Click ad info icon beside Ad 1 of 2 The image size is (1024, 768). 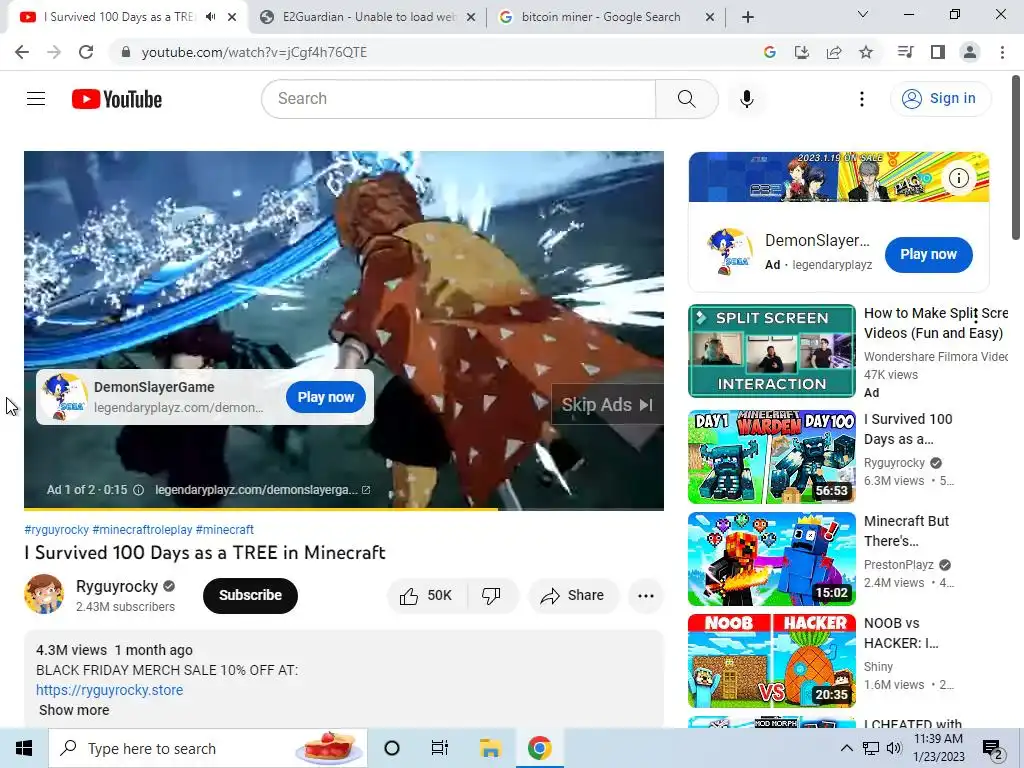click(x=138, y=490)
